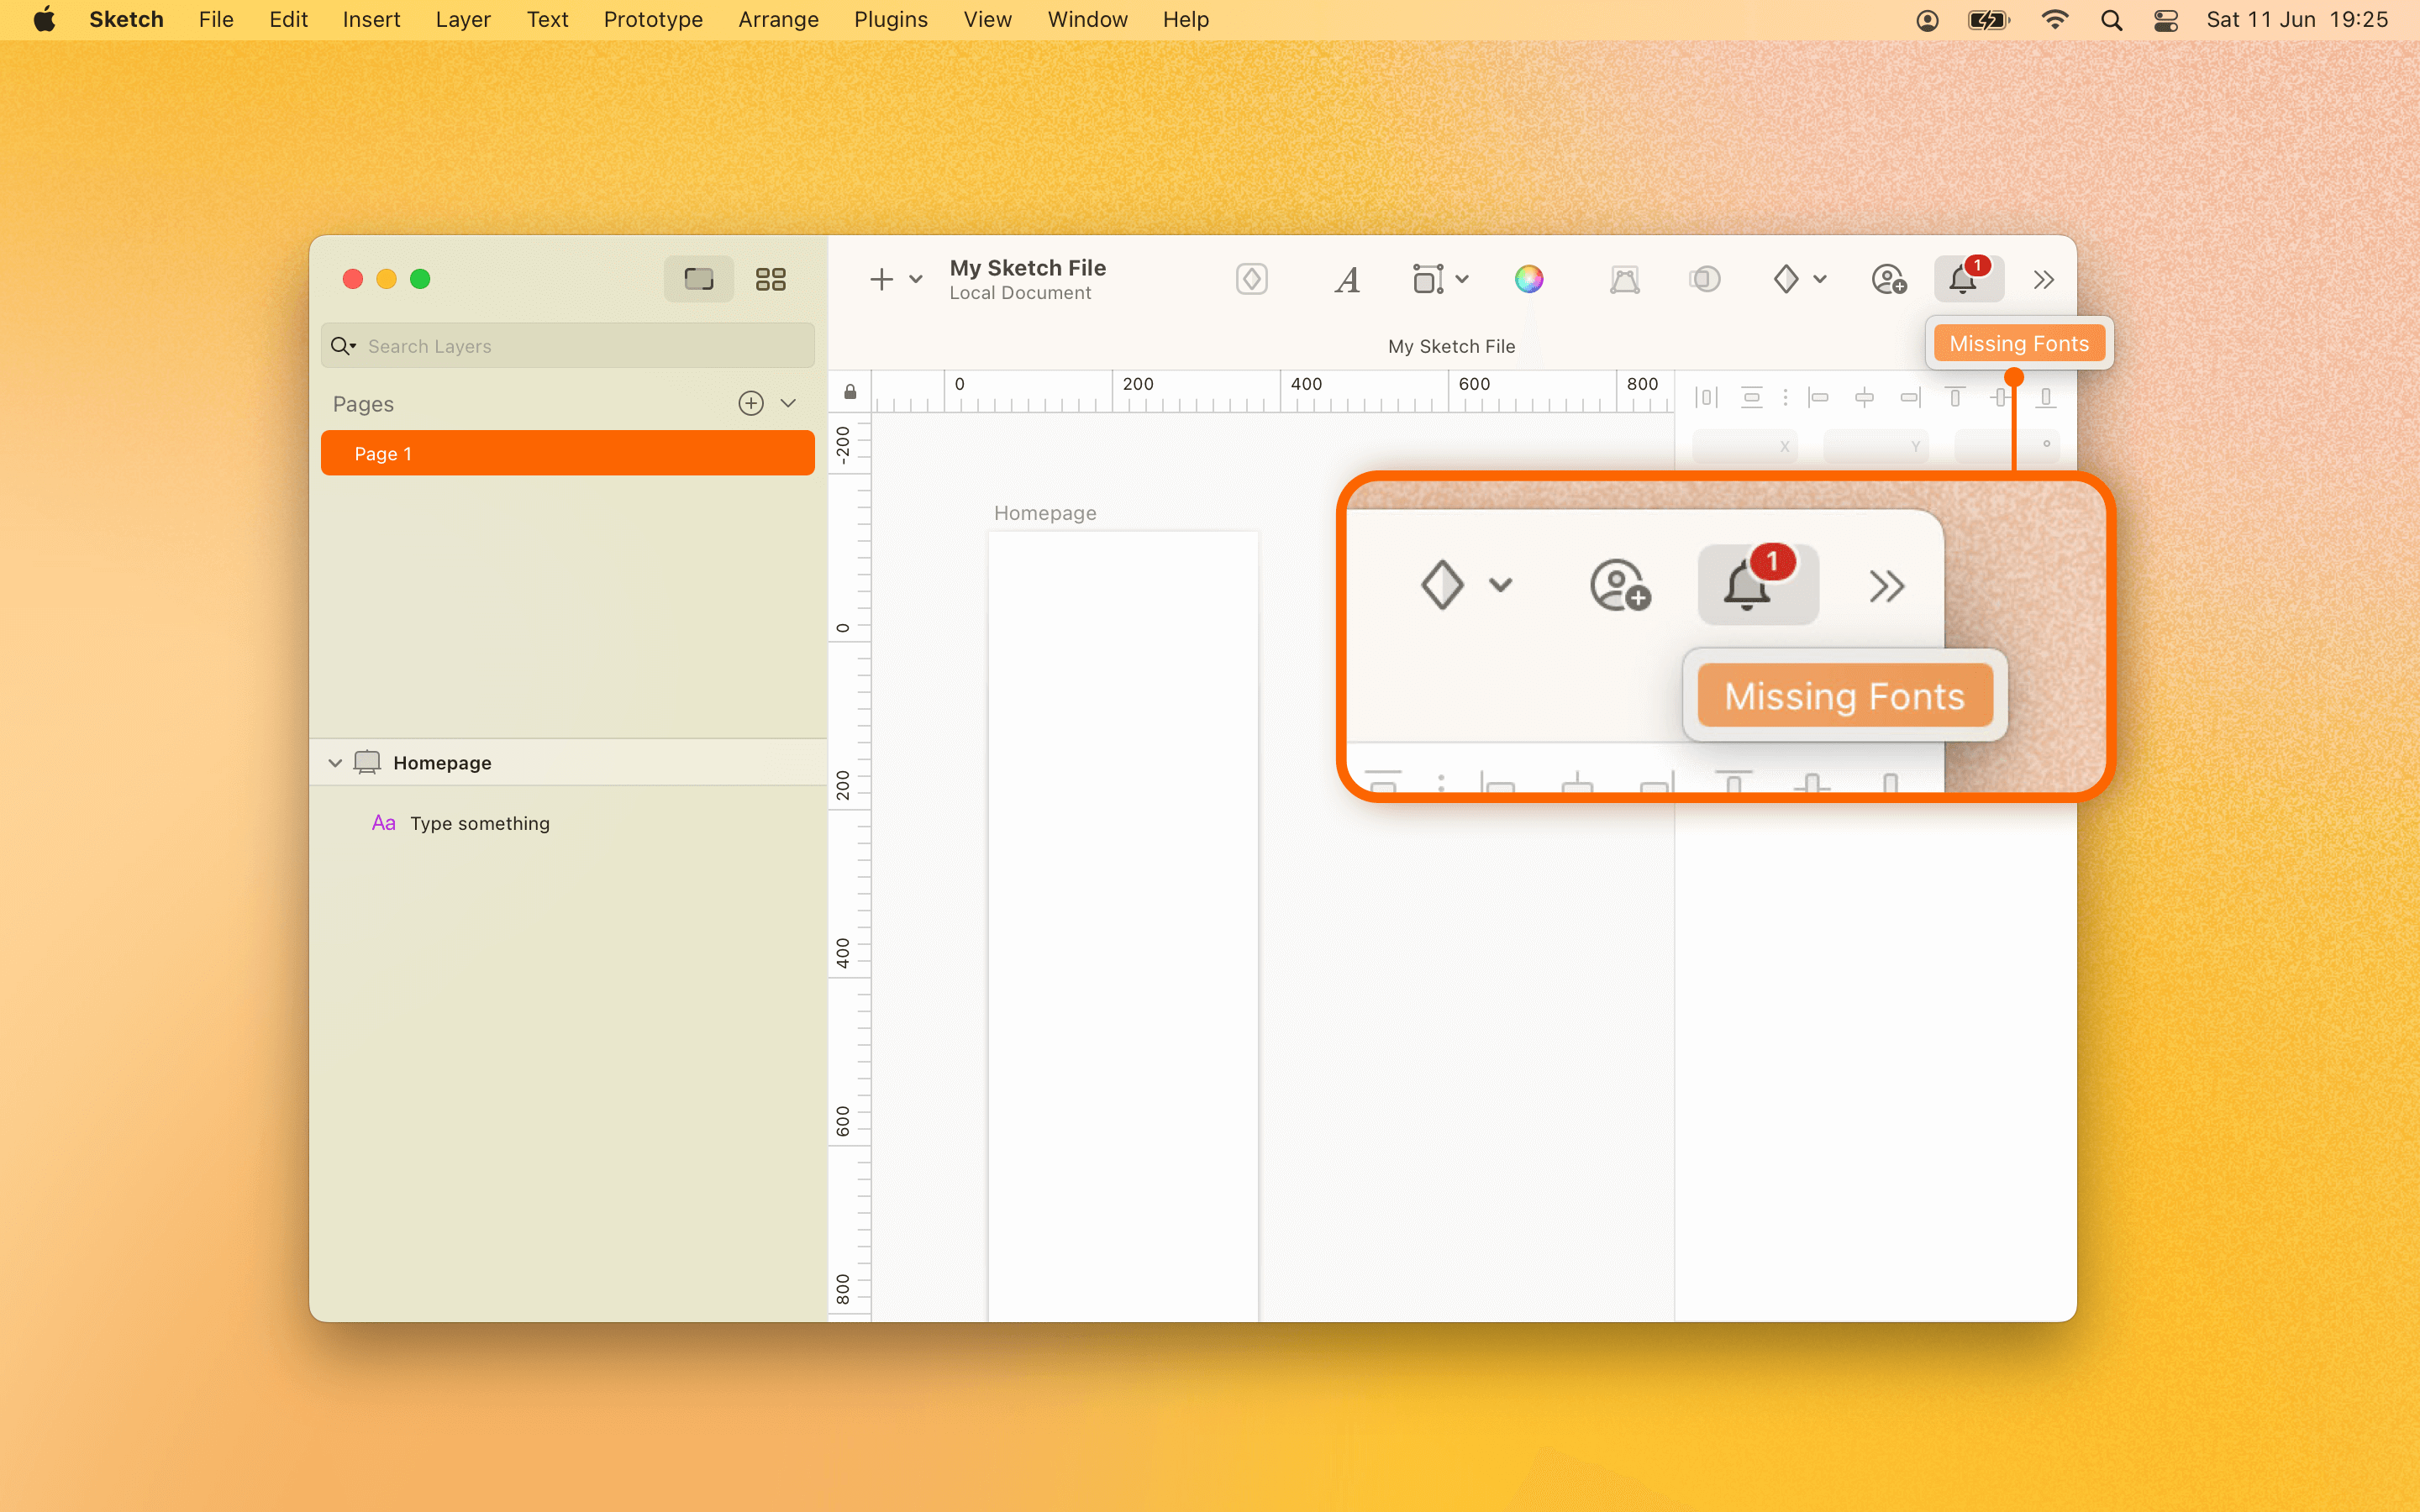
Task: Expand the Pages list chevron
Action: [787, 403]
